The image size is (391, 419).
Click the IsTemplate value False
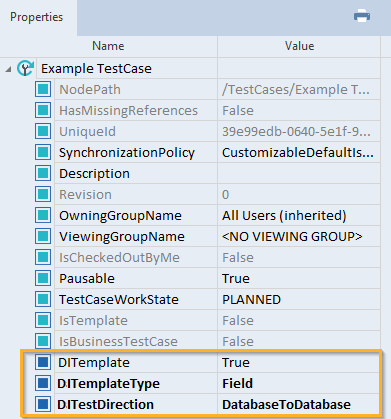(x=238, y=320)
